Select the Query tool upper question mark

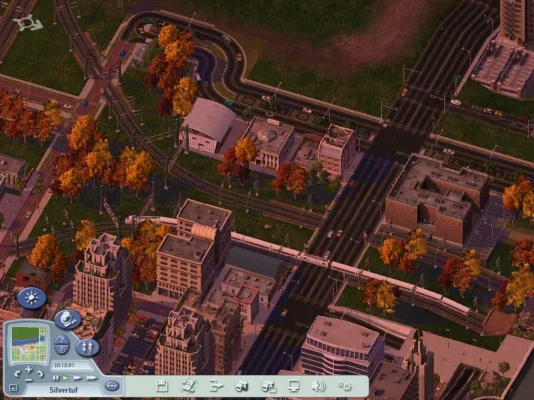click(x=62, y=339)
